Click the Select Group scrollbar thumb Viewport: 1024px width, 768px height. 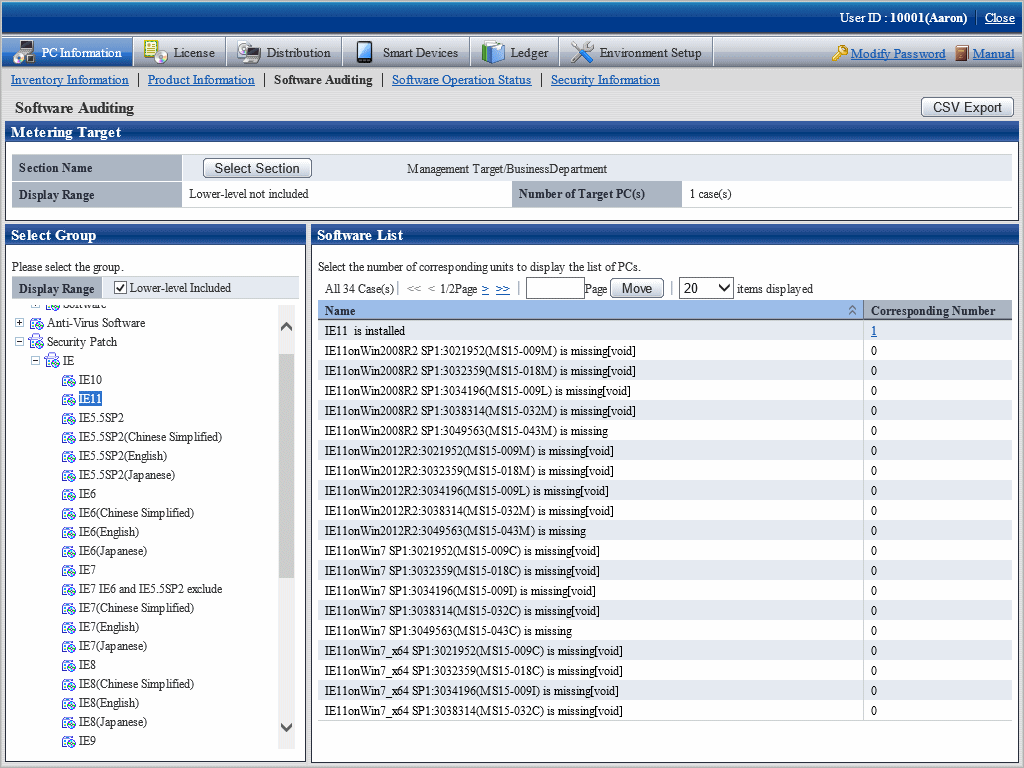coord(286,466)
